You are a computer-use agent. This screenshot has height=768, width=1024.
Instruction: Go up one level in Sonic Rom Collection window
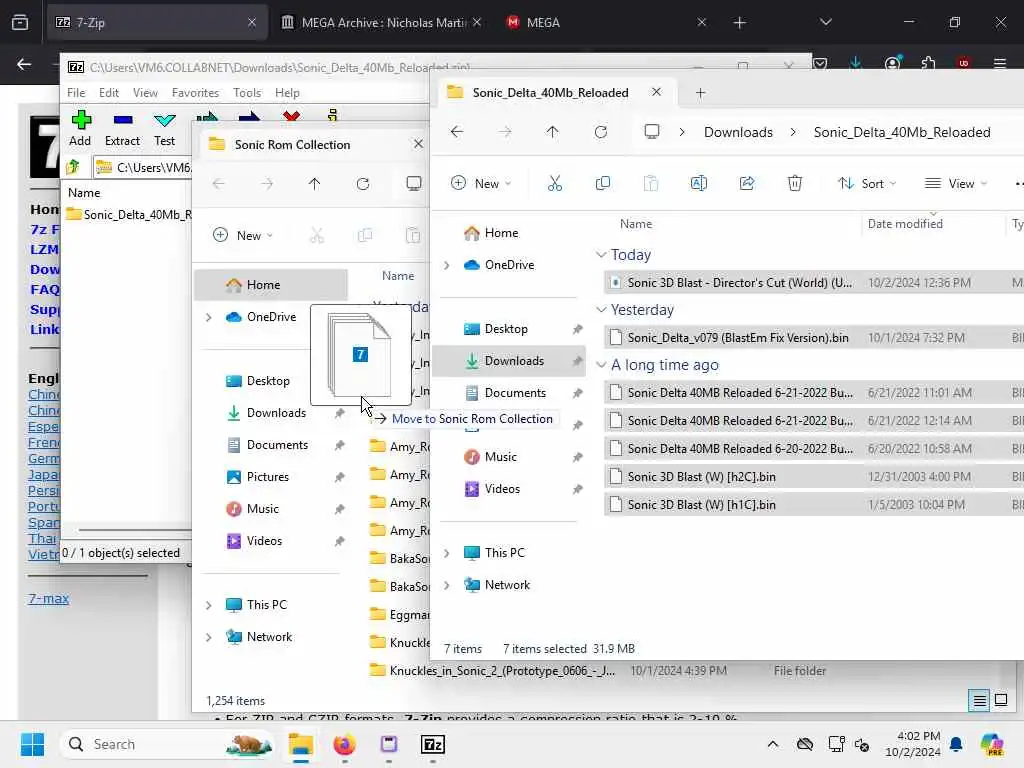[315, 184]
